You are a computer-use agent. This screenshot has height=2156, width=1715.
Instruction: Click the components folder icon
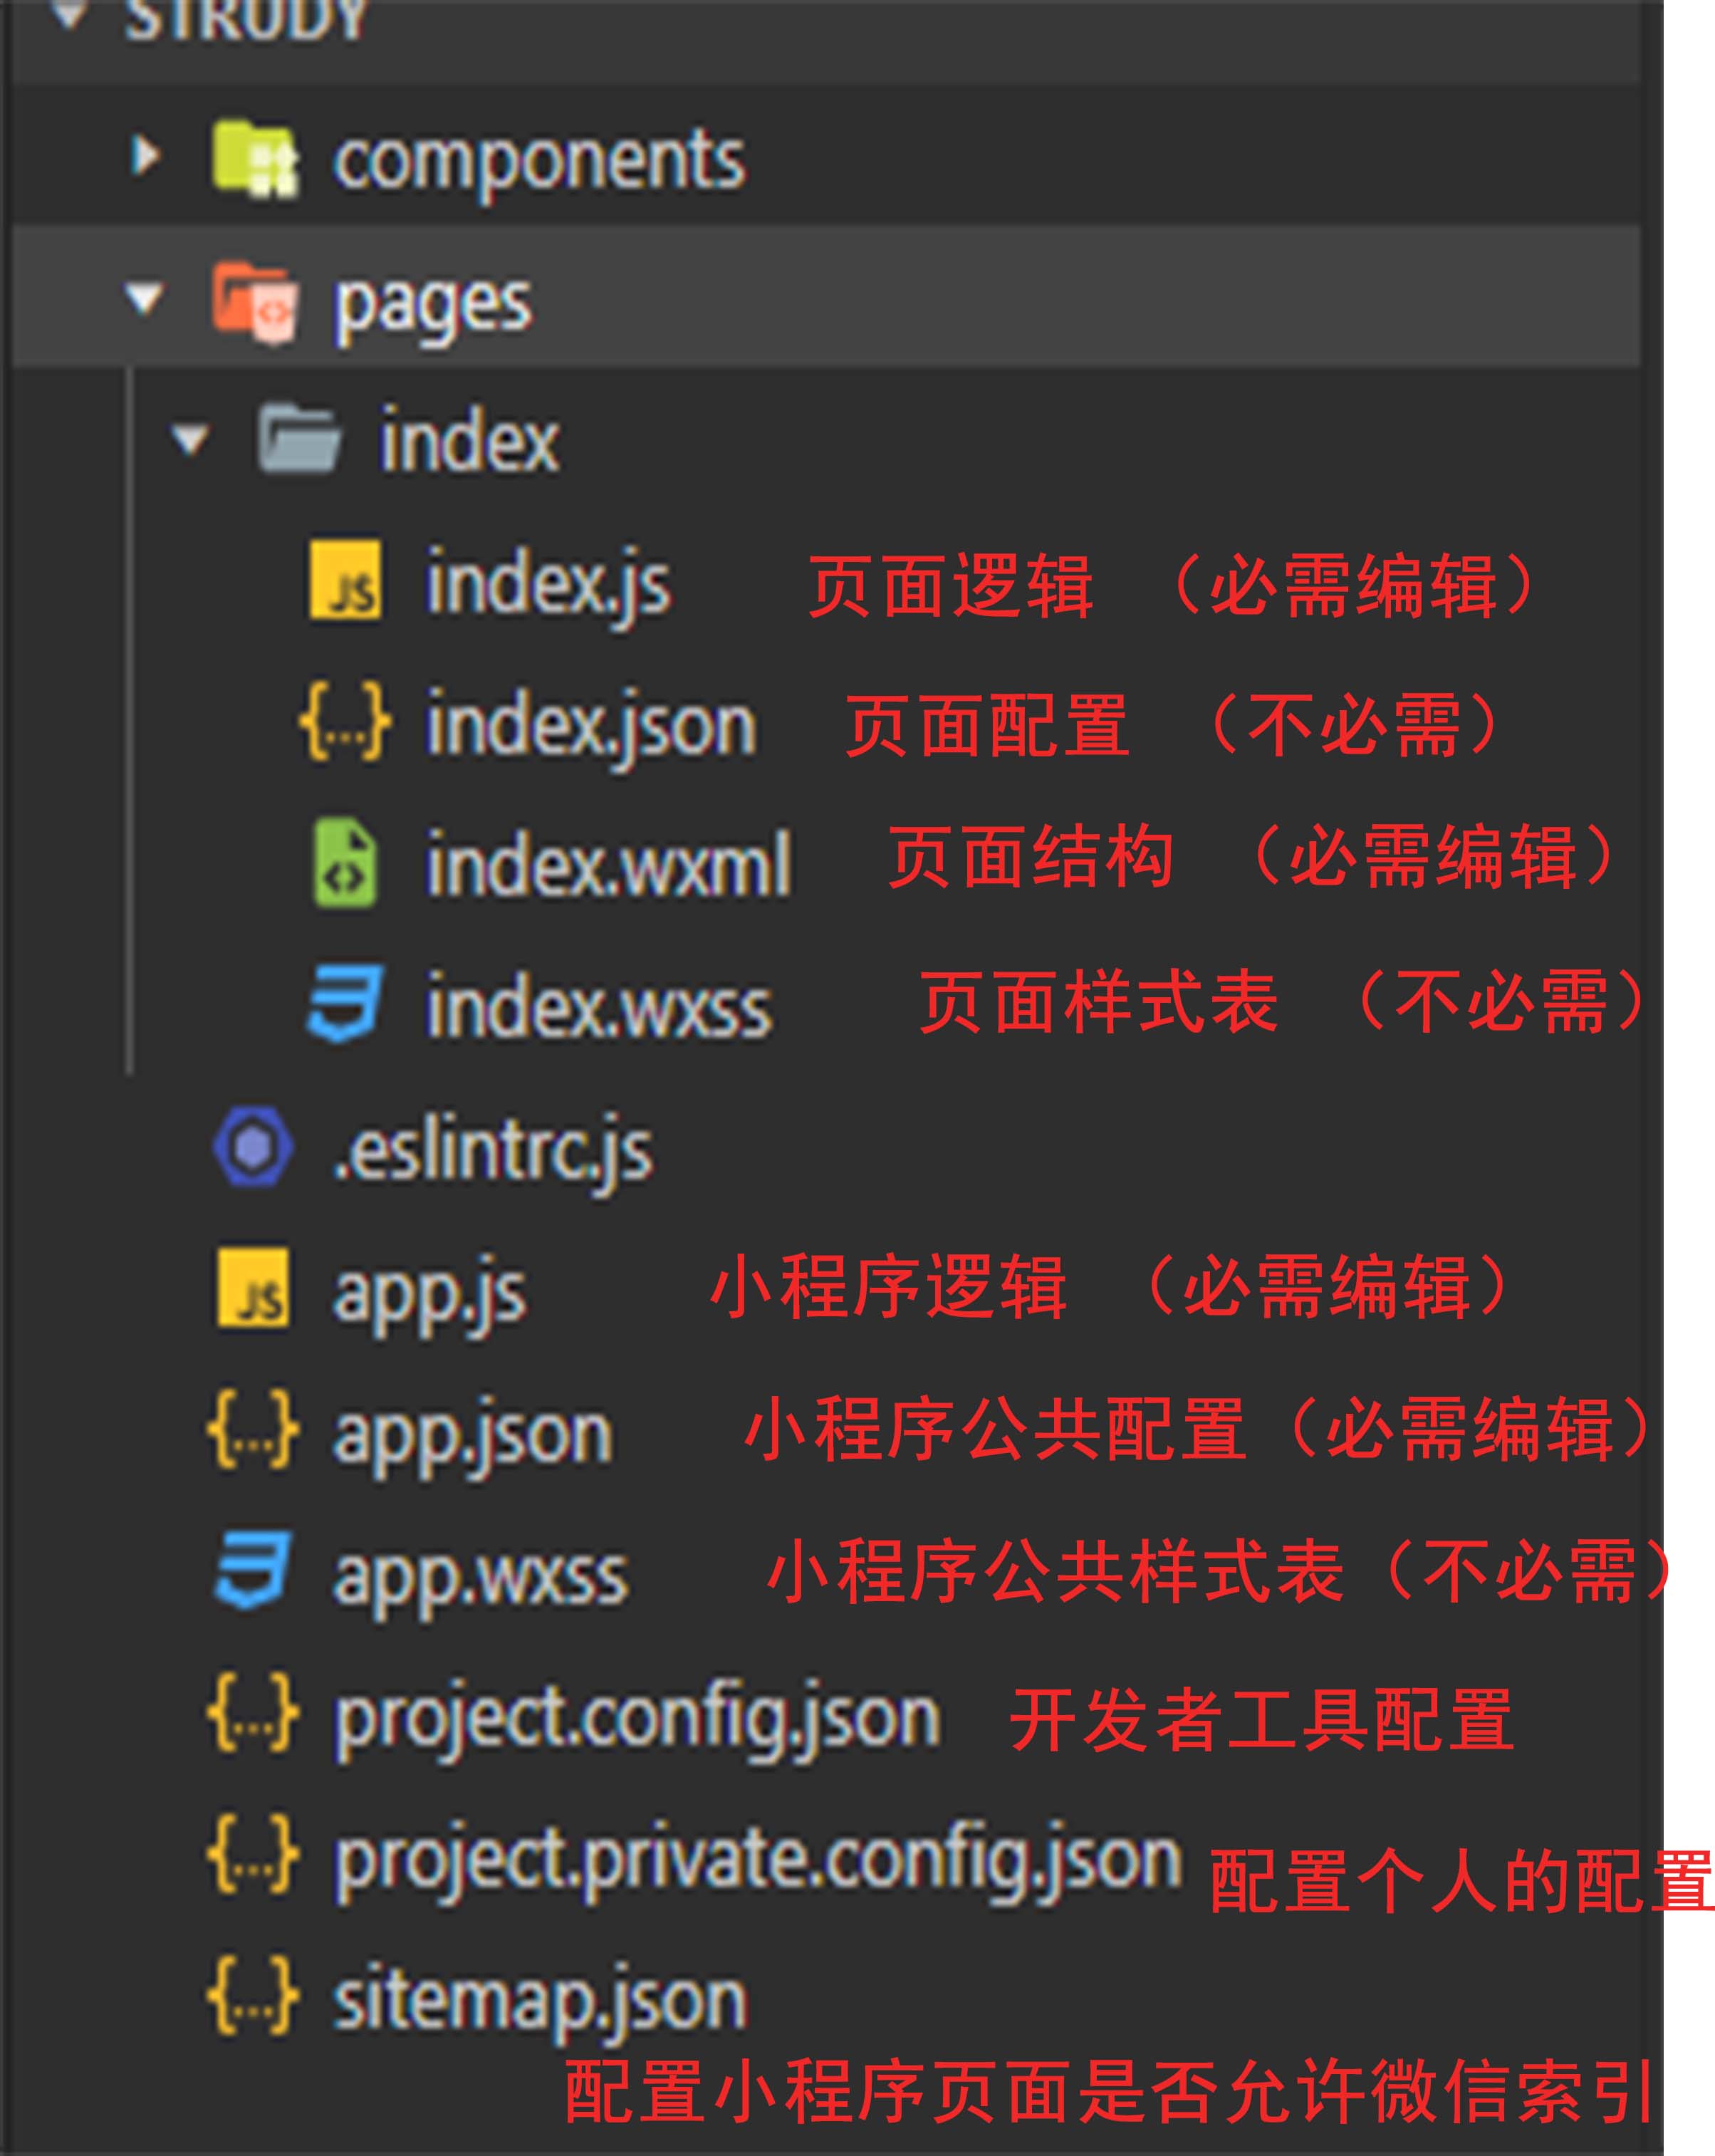(x=254, y=158)
